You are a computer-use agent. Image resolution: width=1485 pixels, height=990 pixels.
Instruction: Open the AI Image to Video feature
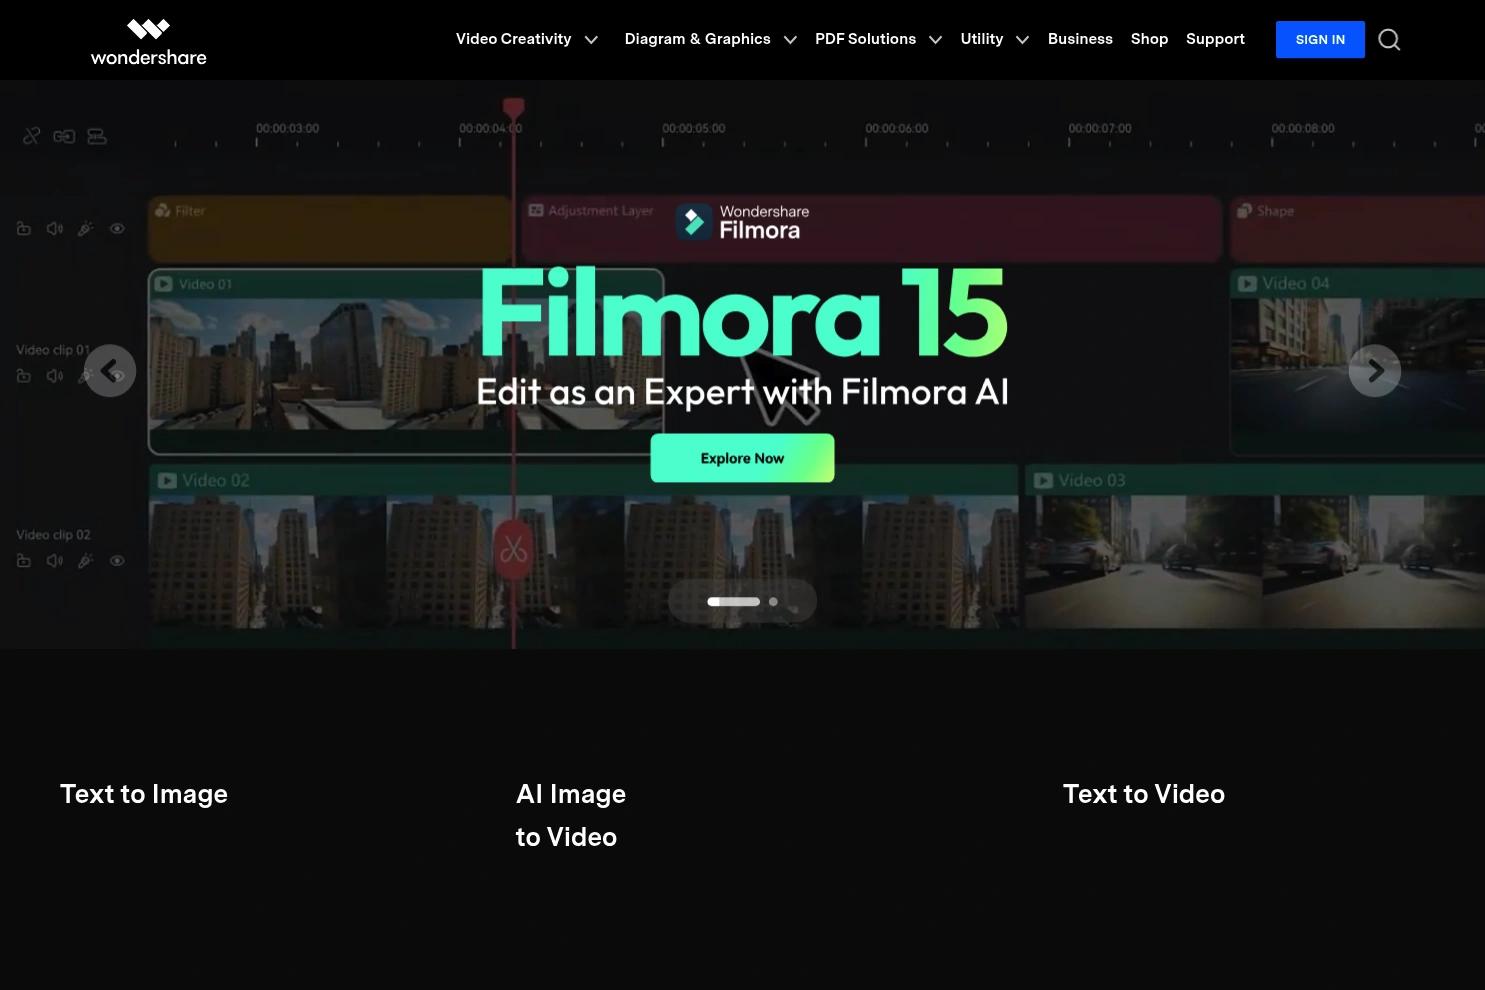tap(571, 815)
